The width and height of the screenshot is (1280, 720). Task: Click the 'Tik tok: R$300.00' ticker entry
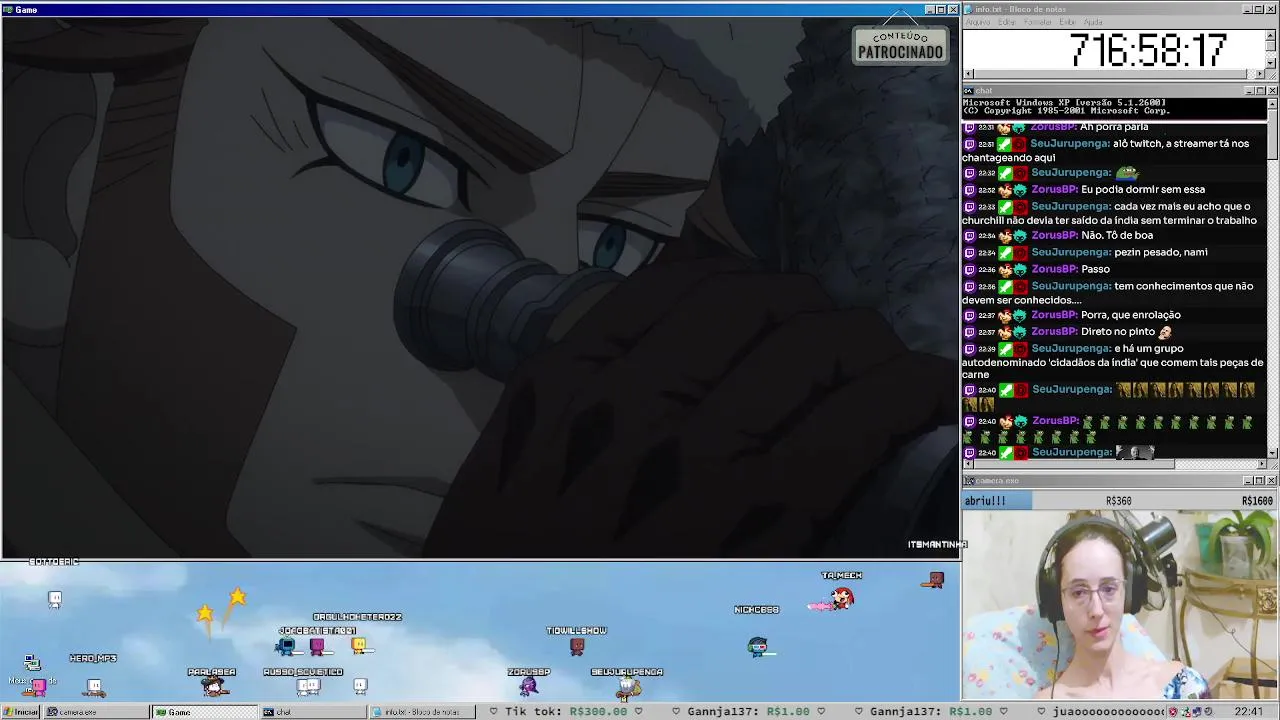click(x=566, y=712)
